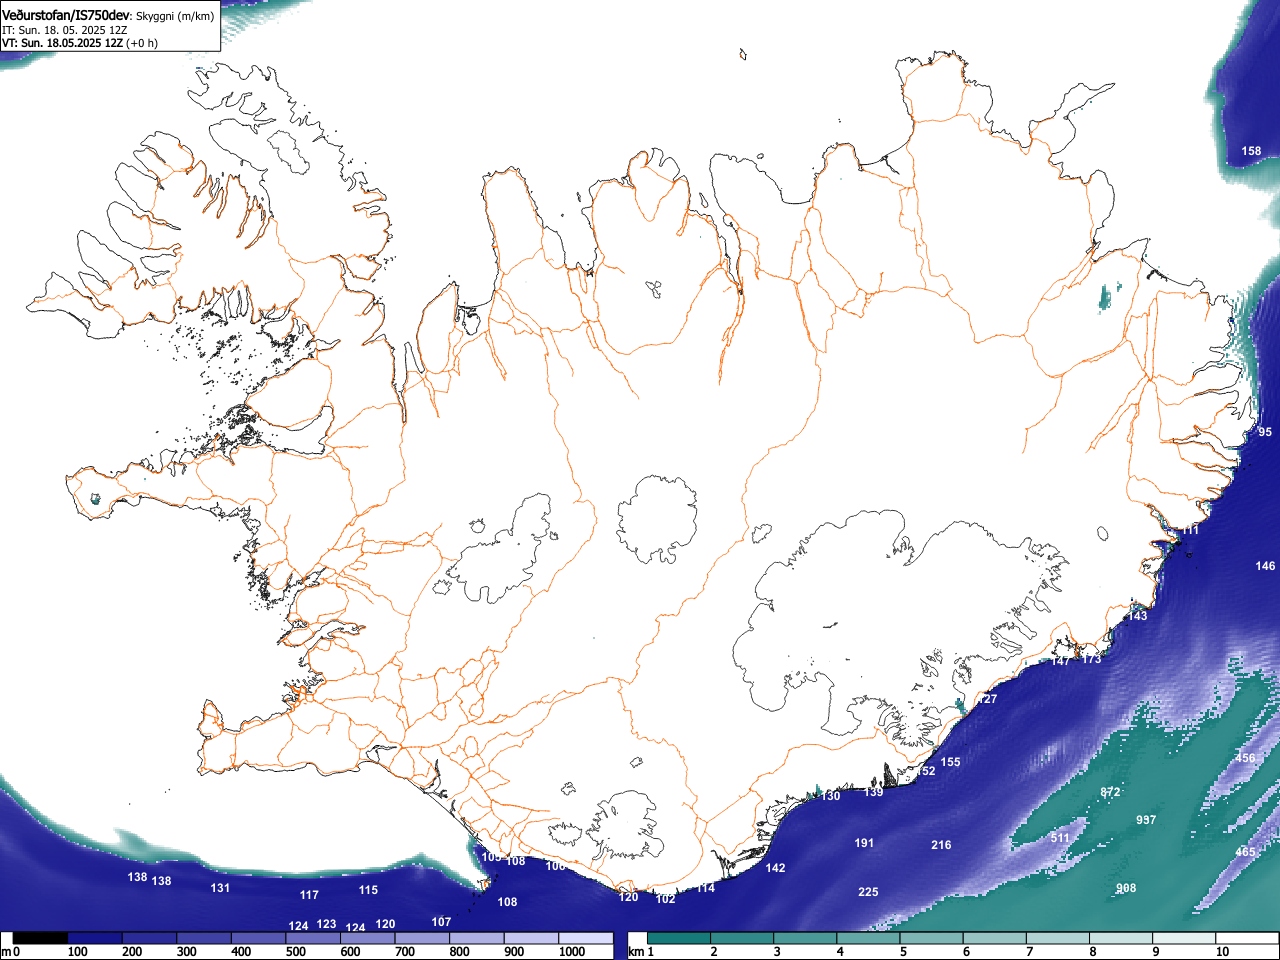Select the 1000 tick label on meter scale
Screen dimensions: 1280x960
[x=572, y=952]
